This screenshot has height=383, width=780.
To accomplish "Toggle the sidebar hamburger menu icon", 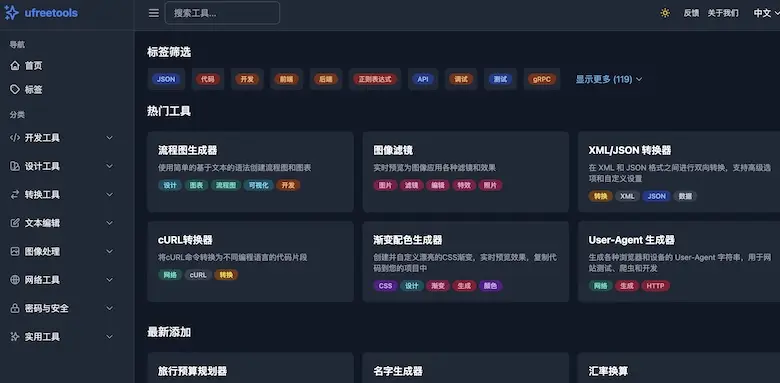I will point(154,13).
